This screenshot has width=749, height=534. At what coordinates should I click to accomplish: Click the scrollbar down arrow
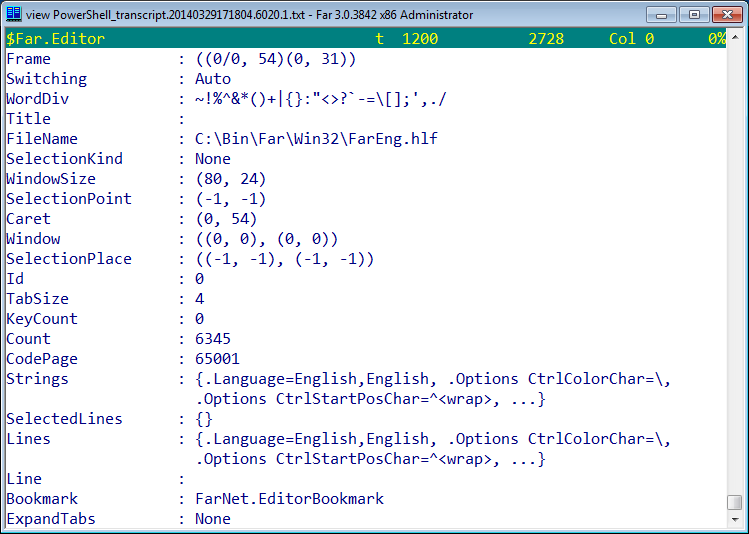pyautogui.click(x=735, y=519)
